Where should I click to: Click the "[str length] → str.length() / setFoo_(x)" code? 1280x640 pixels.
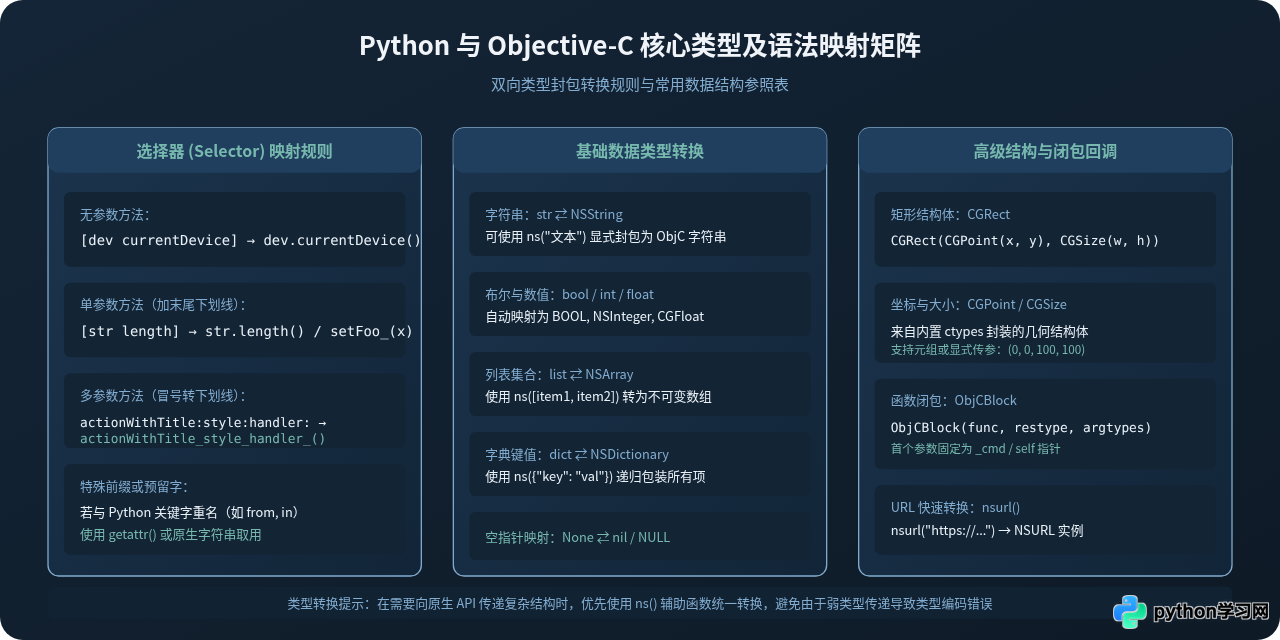click(x=246, y=331)
